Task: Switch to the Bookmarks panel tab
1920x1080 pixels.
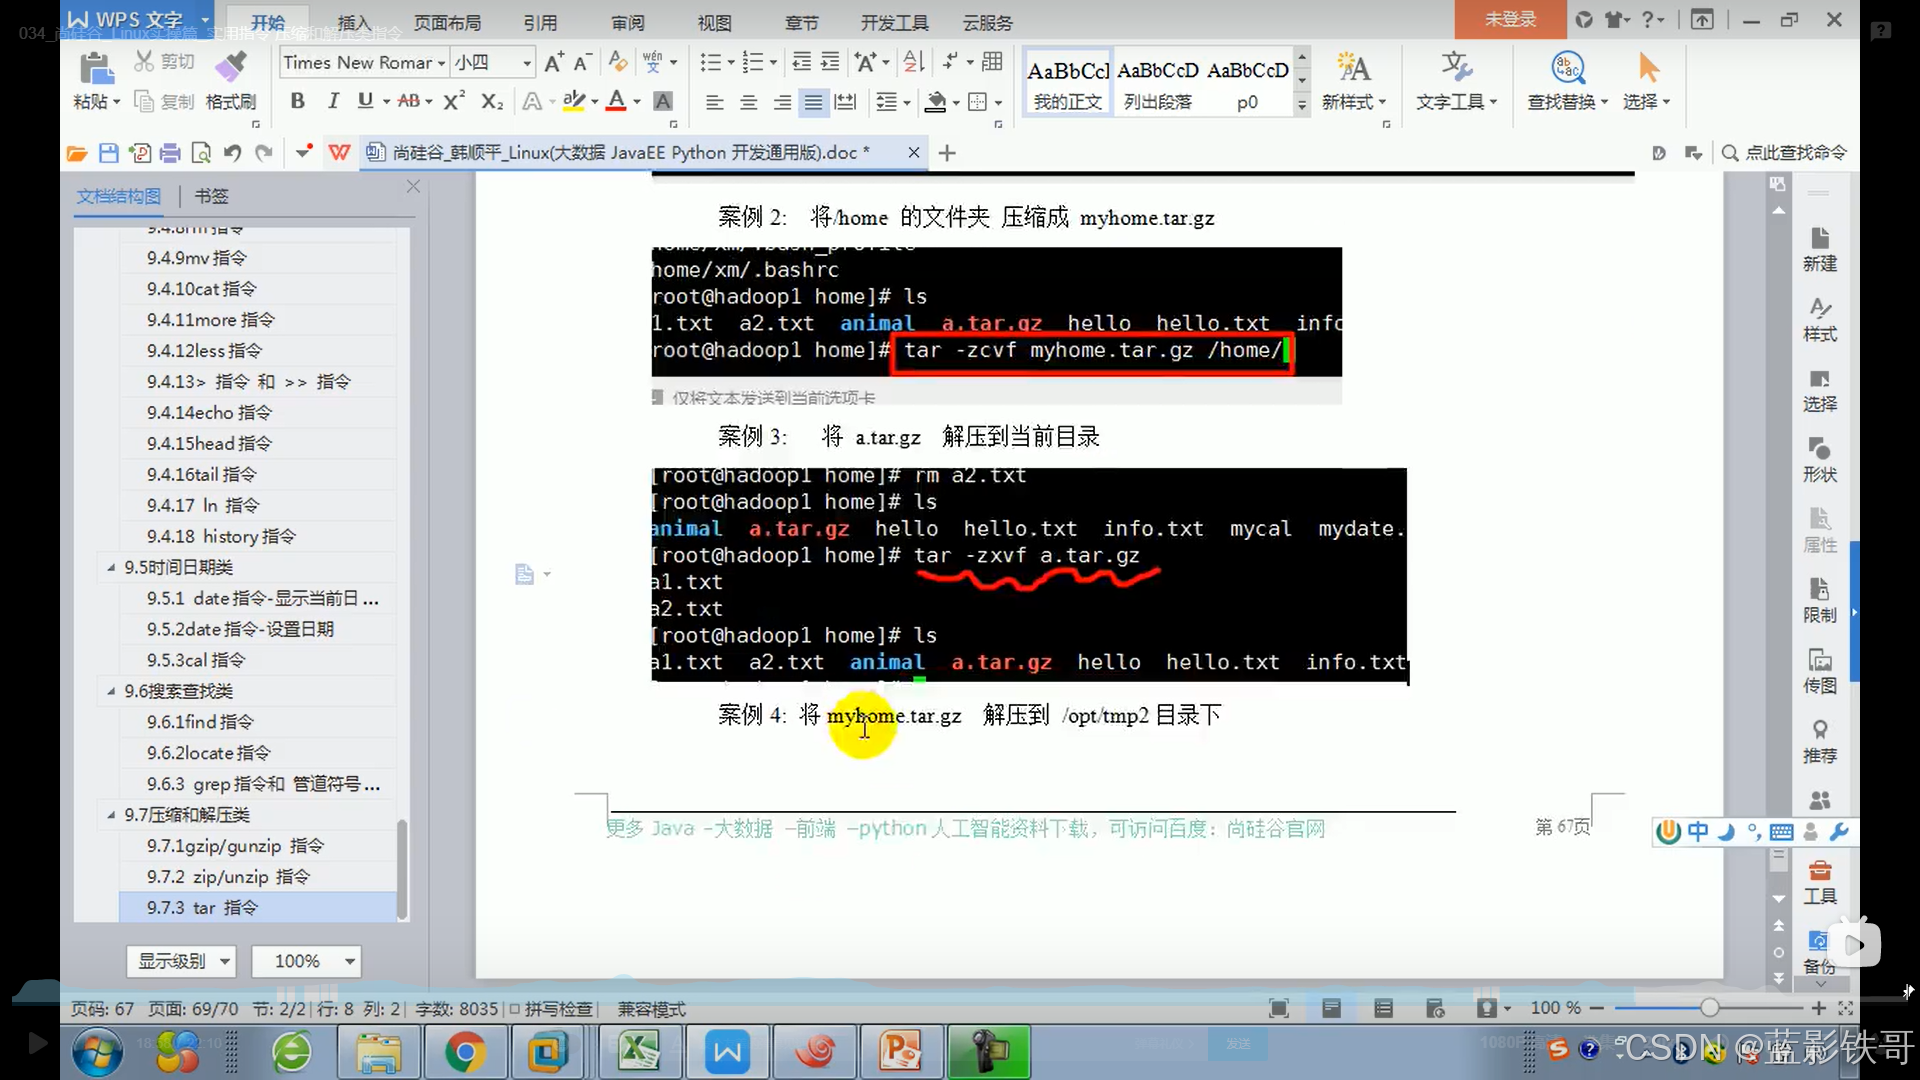Action: (211, 196)
